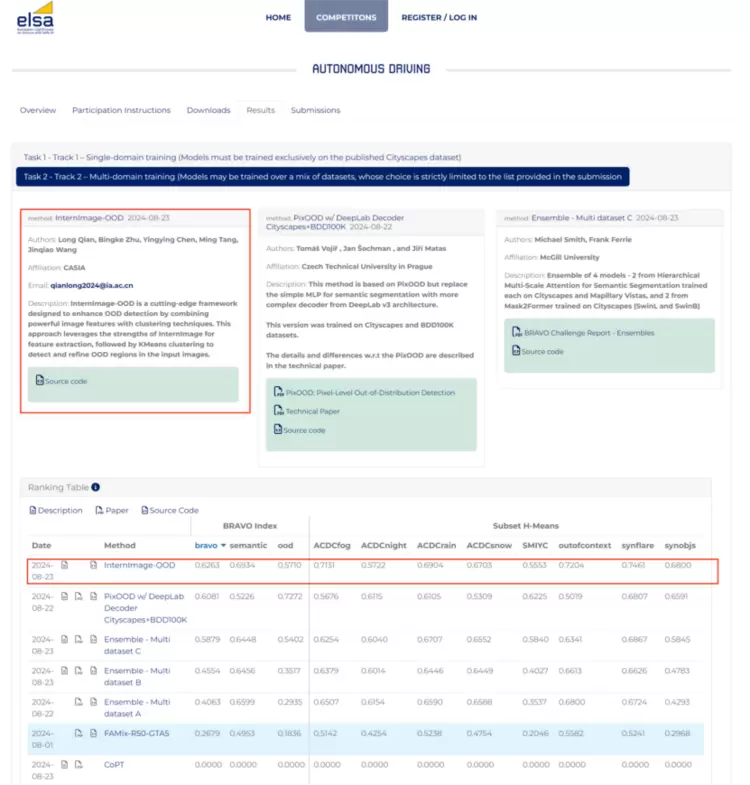
Task: Open the PixOOD Technical Paper link
Action: pos(312,411)
